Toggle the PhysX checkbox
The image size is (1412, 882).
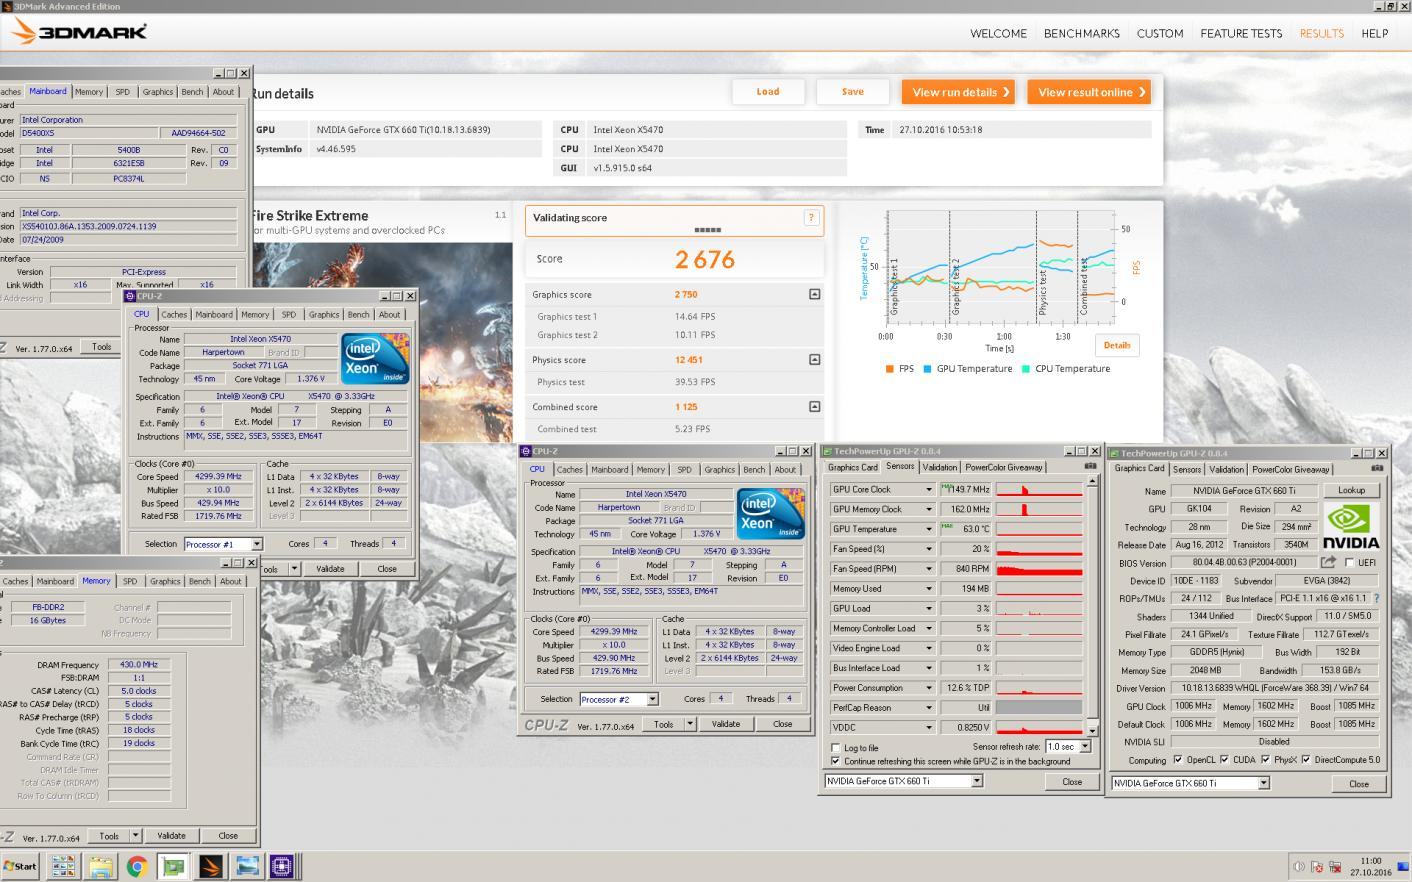pyautogui.click(x=1265, y=760)
